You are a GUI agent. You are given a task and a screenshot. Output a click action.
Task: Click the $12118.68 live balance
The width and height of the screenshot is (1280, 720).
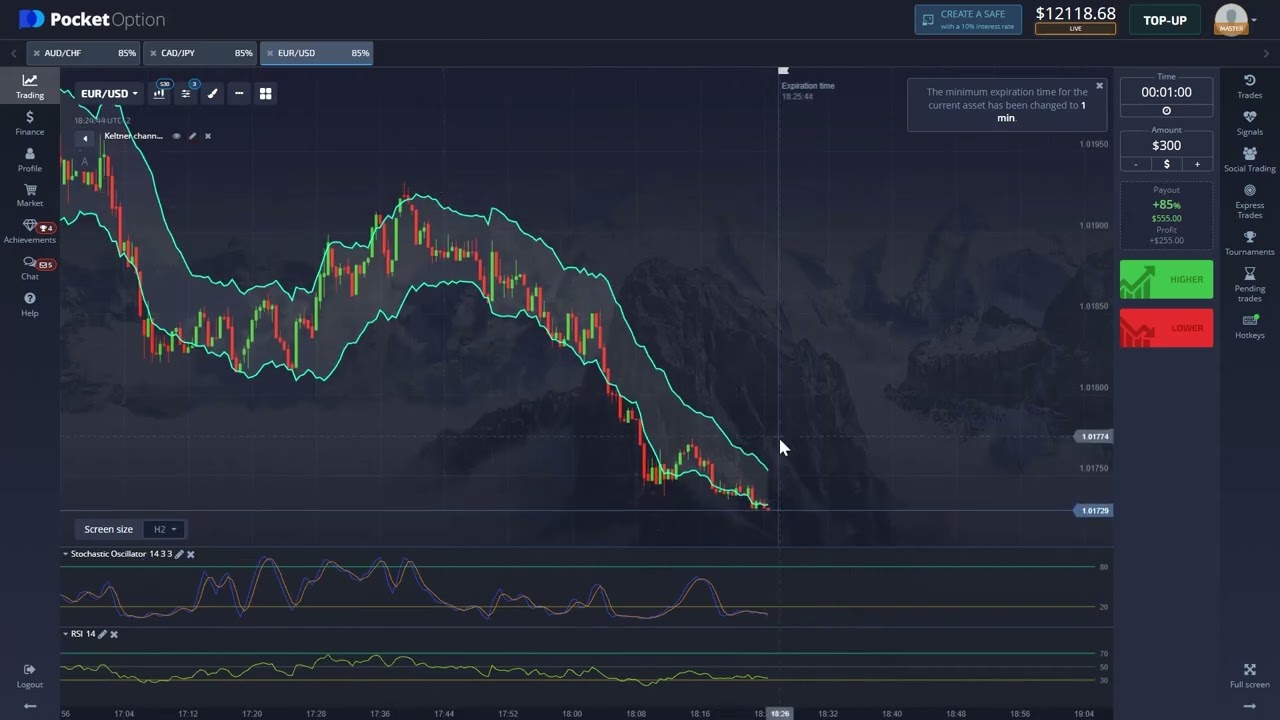(x=1075, y=14)
